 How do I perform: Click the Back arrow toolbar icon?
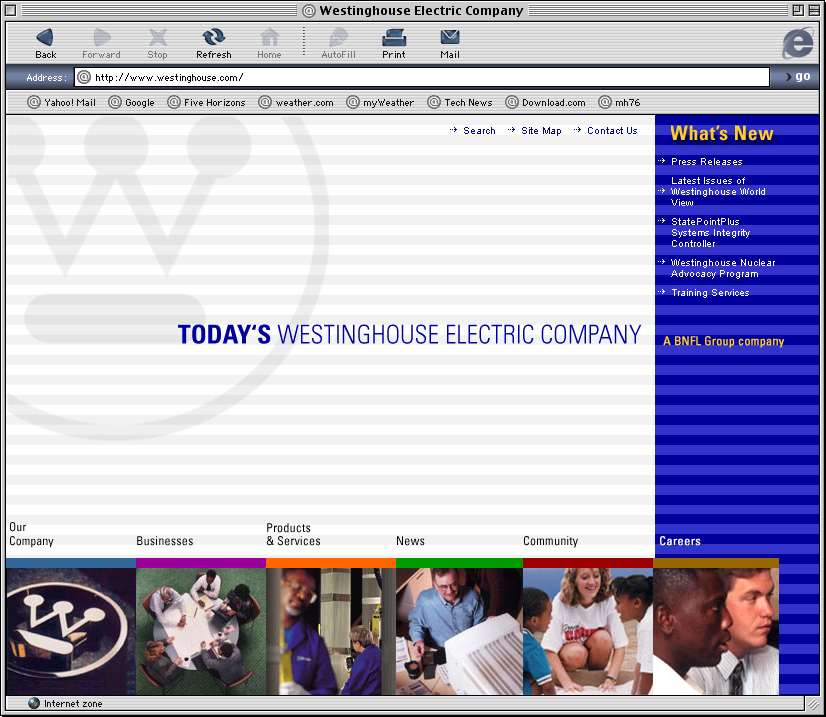click(45, 38)
